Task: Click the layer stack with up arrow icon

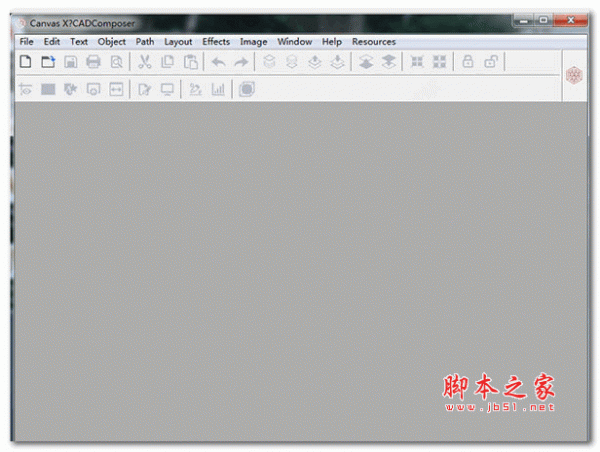Action: [x=315, y=62]
